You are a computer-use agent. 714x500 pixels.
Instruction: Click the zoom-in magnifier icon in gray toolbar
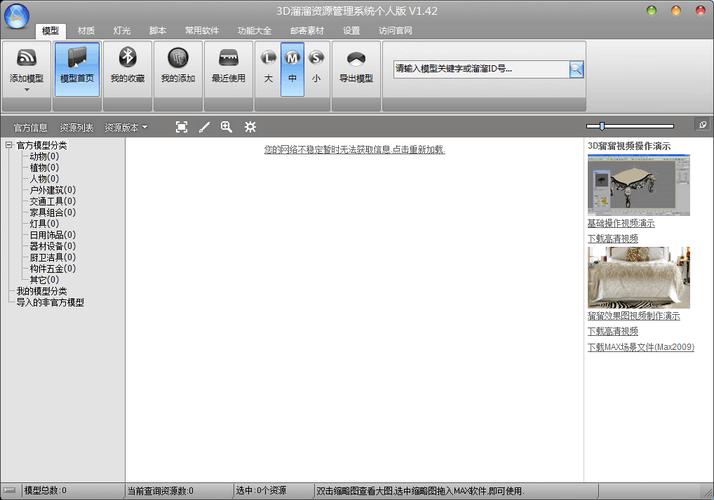227,127
